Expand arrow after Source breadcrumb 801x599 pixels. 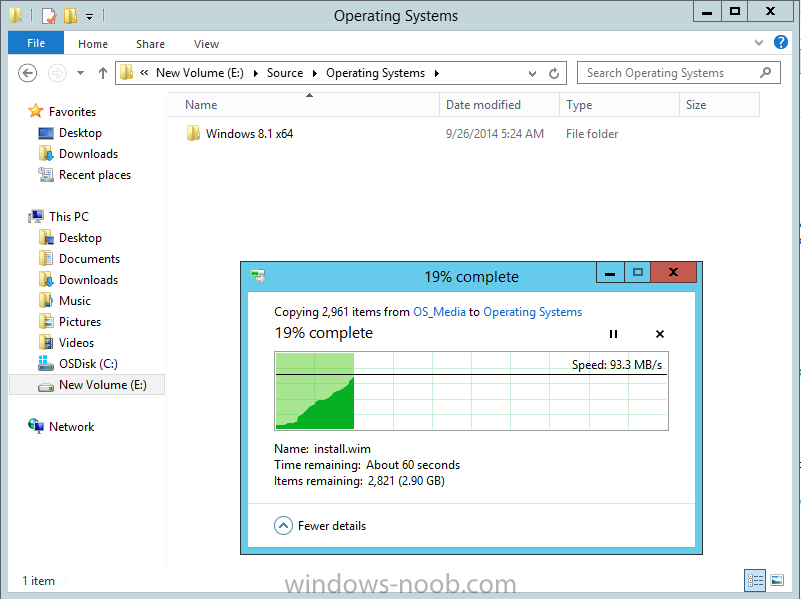[x=315, y=73]
